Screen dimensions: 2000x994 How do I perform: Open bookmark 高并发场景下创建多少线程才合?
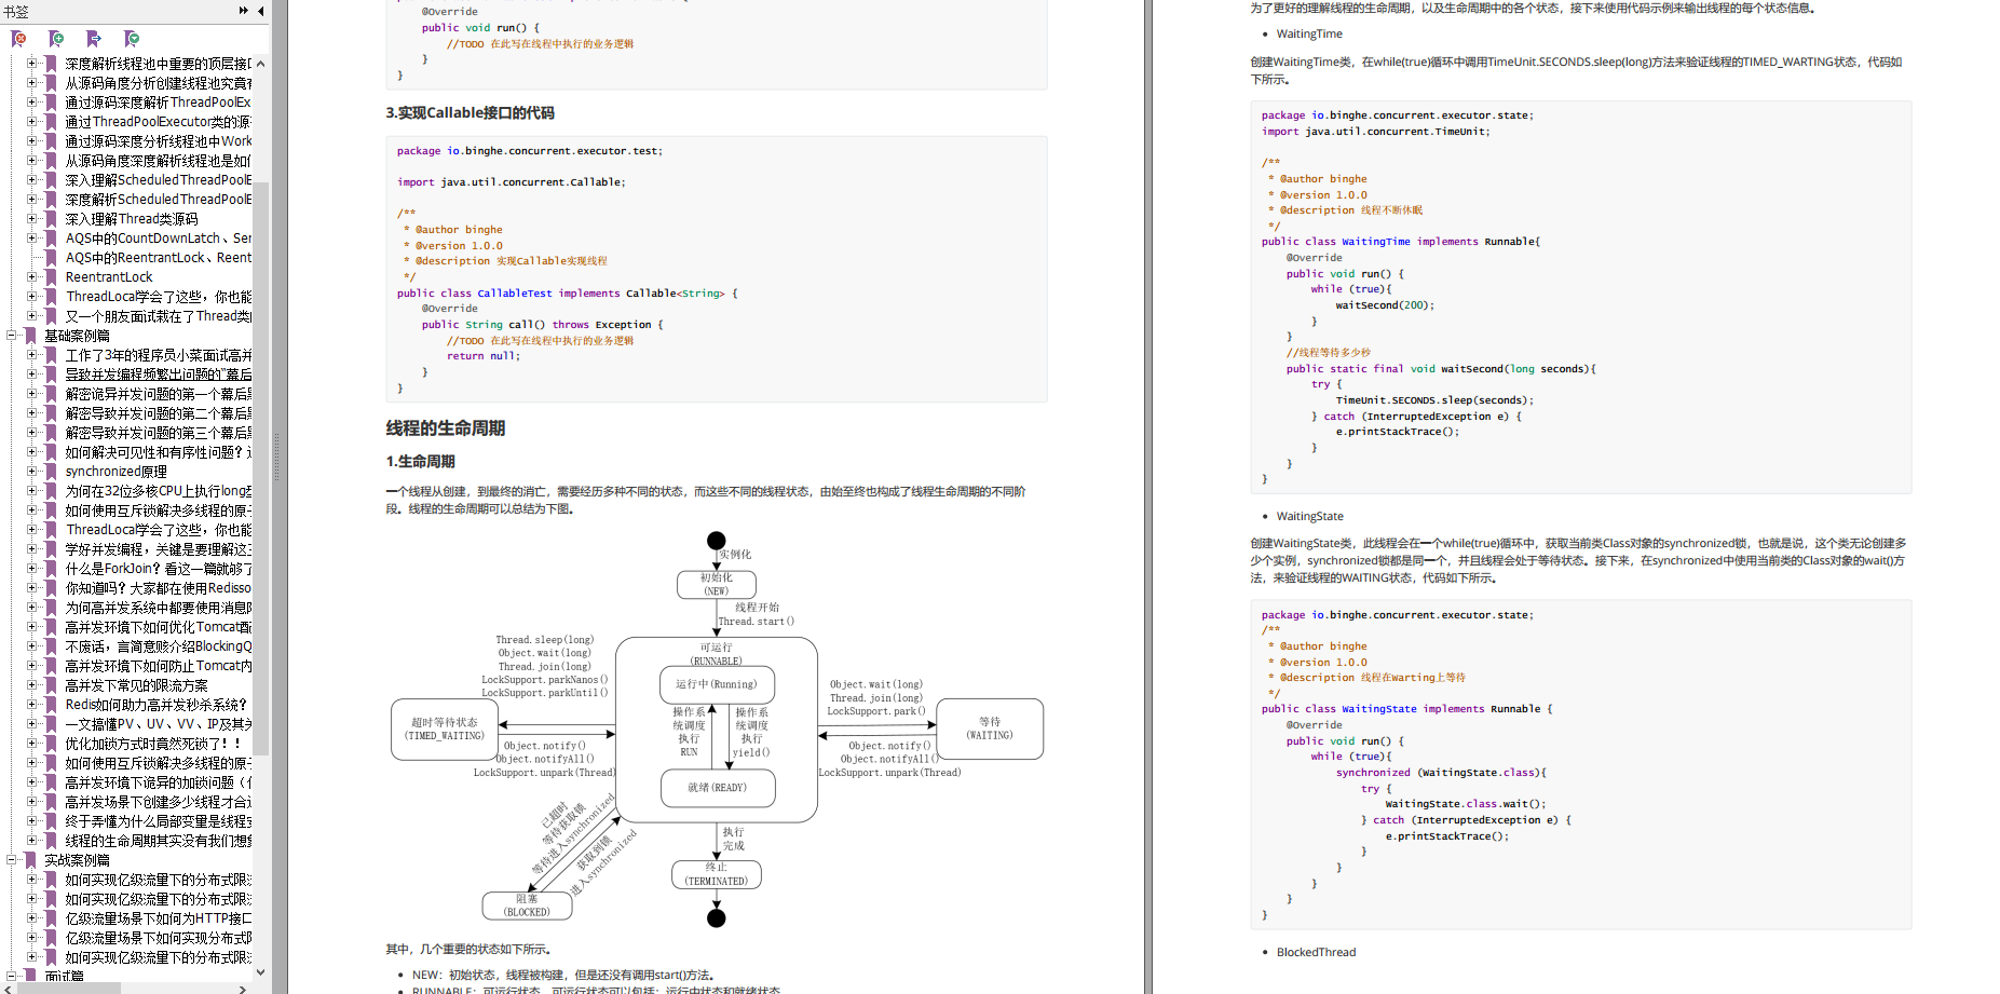(158, 801)
